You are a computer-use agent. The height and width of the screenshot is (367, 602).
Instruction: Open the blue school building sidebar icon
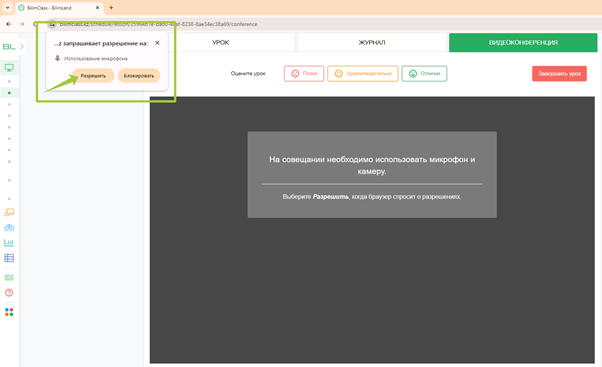click(9, 228)
